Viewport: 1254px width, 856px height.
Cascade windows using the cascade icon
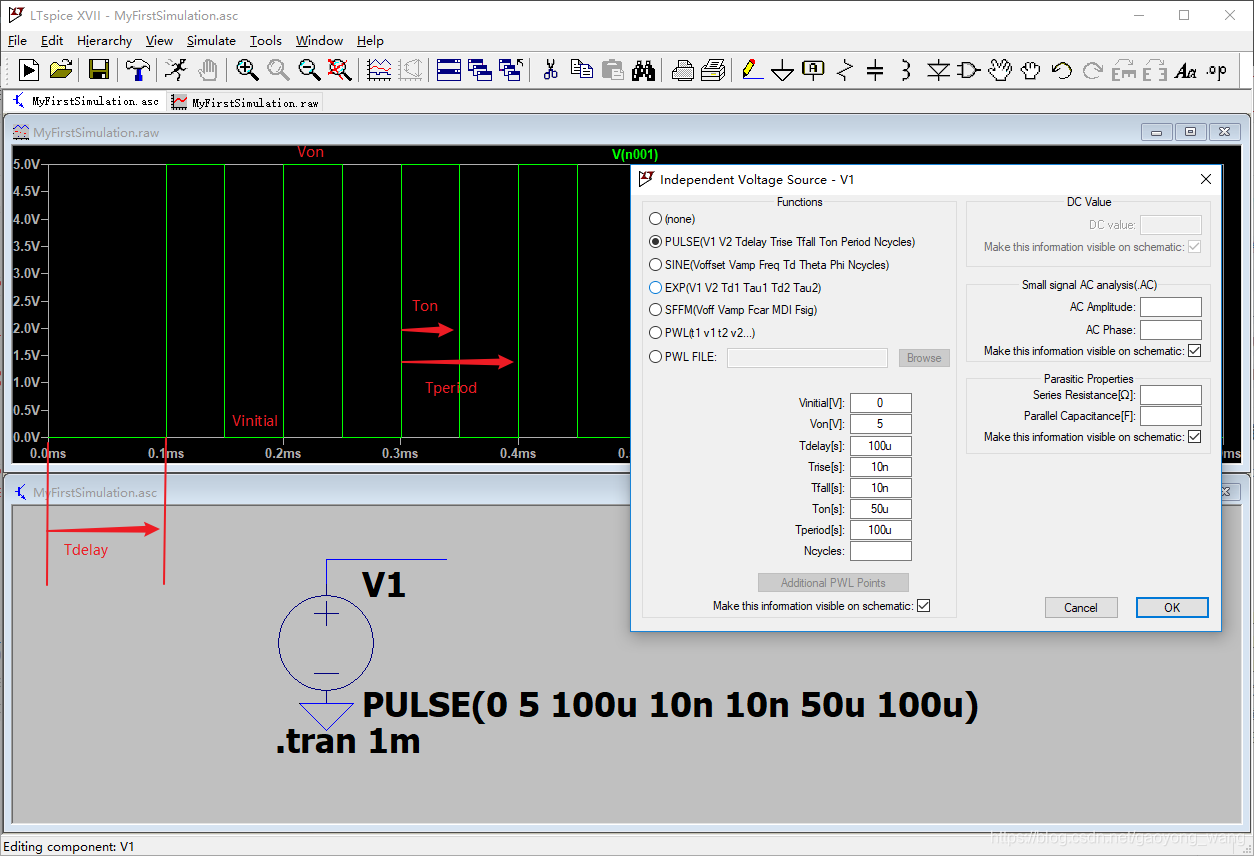(x=480, y=70)
